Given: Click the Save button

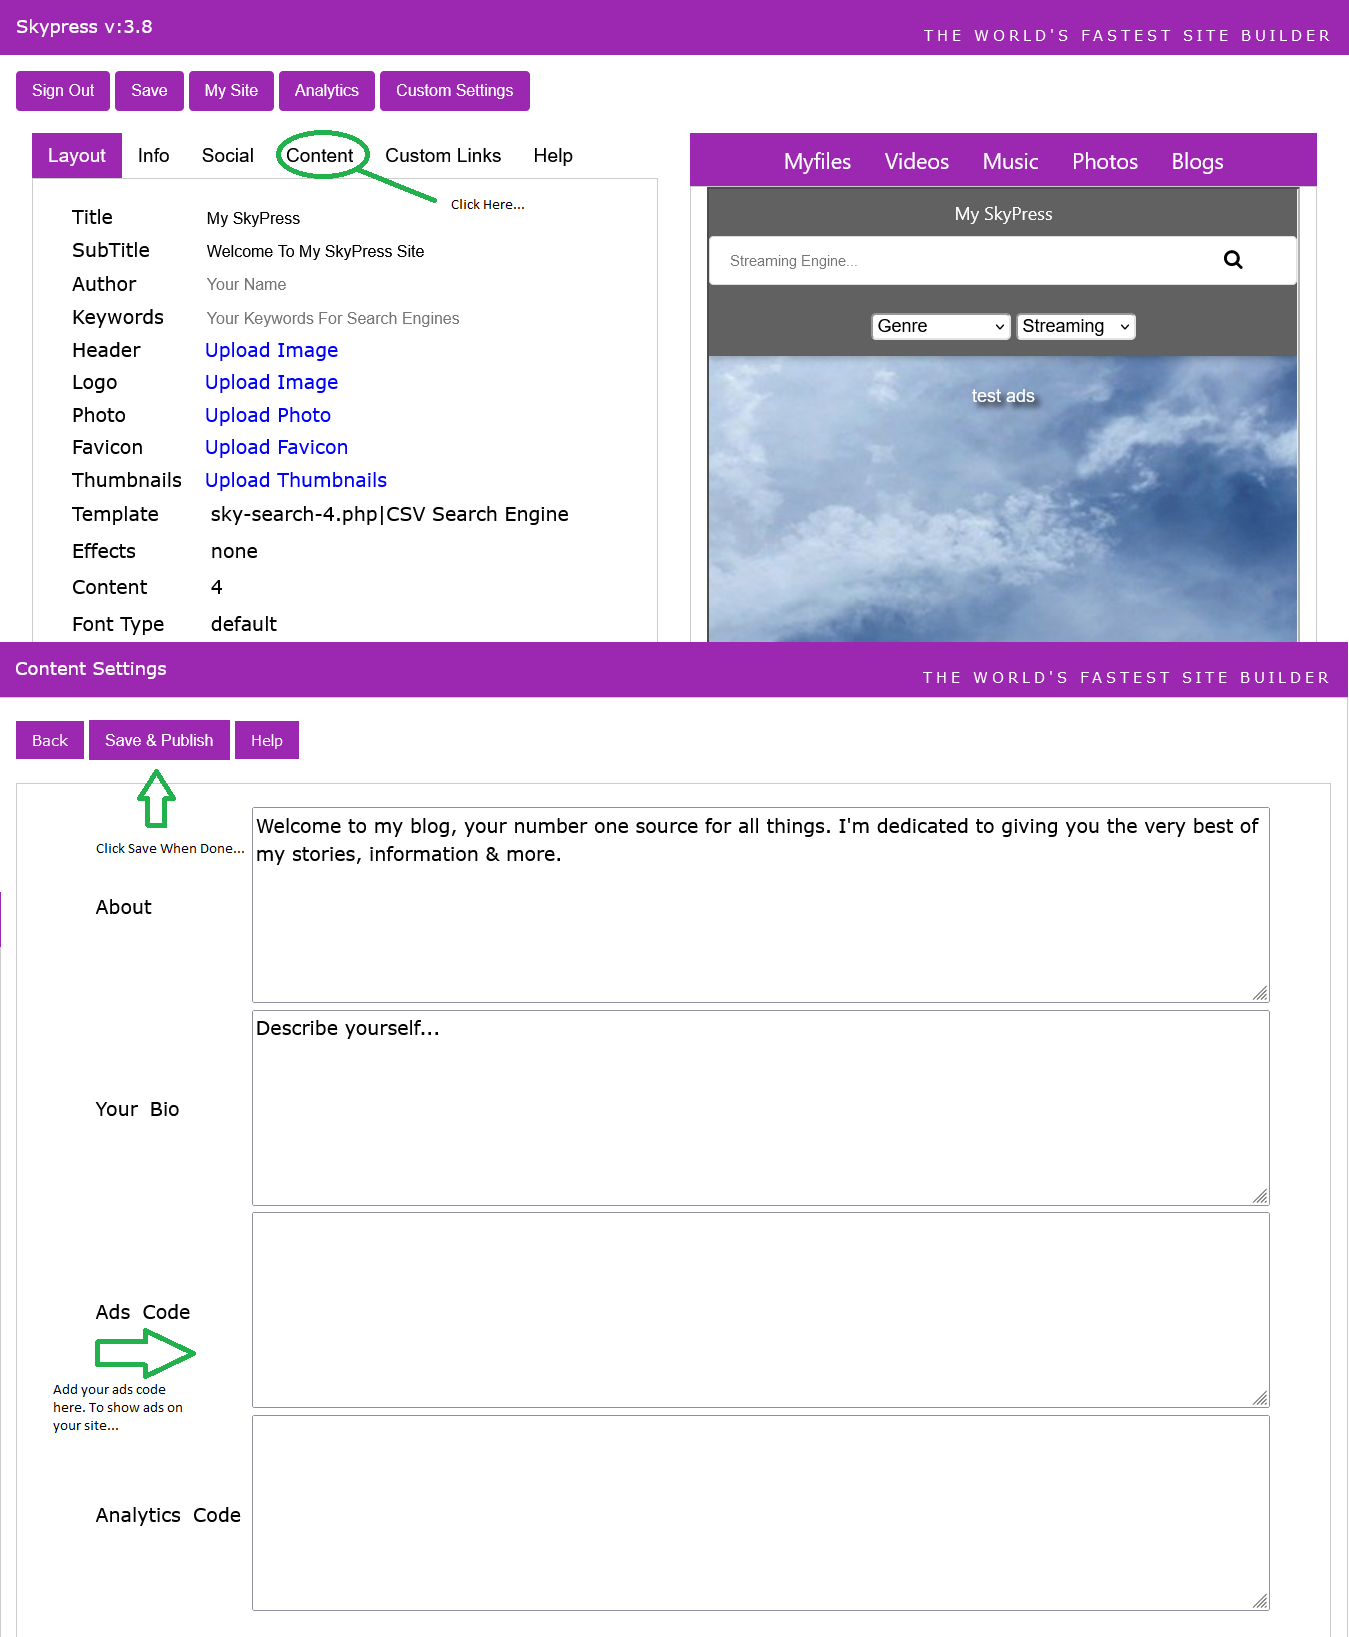Looking at the screenshot, I should tap(149, 91).
